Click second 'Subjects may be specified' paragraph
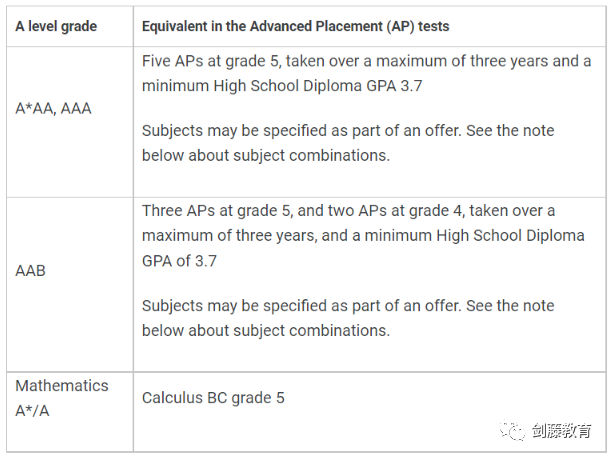This screenshot has height=458, width=611. [348, 318]
